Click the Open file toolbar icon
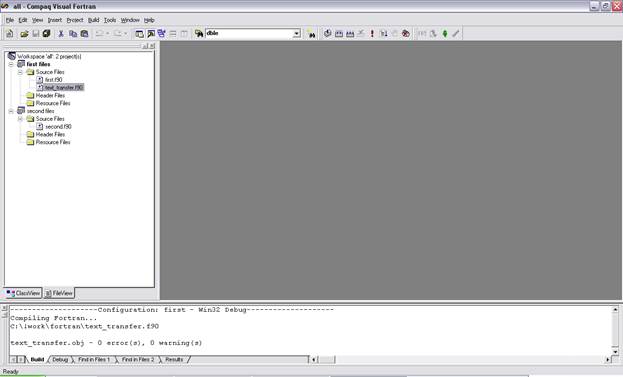This screenshot has width=623, height=377. pos(24,34)
